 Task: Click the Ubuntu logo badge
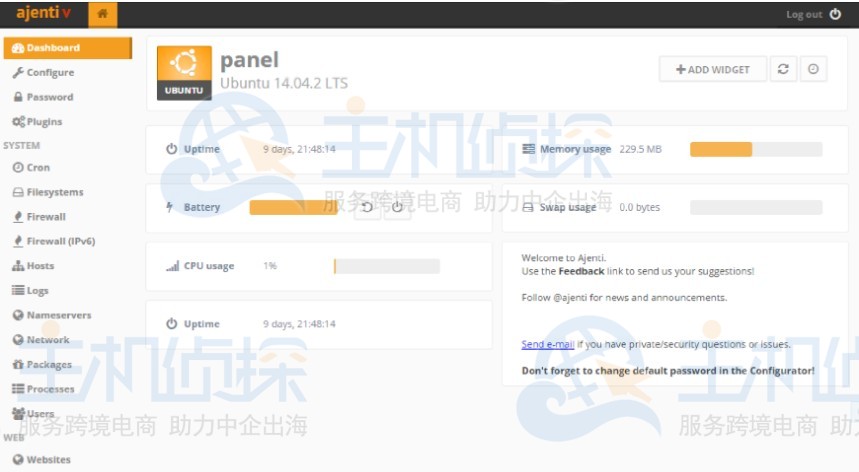[184, 72]
